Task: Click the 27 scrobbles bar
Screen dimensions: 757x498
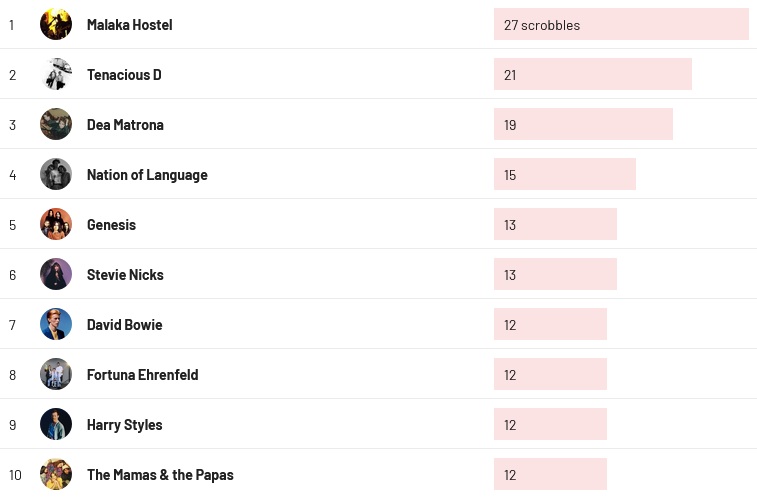Action: pyautogui.click(x=621, y=25)
